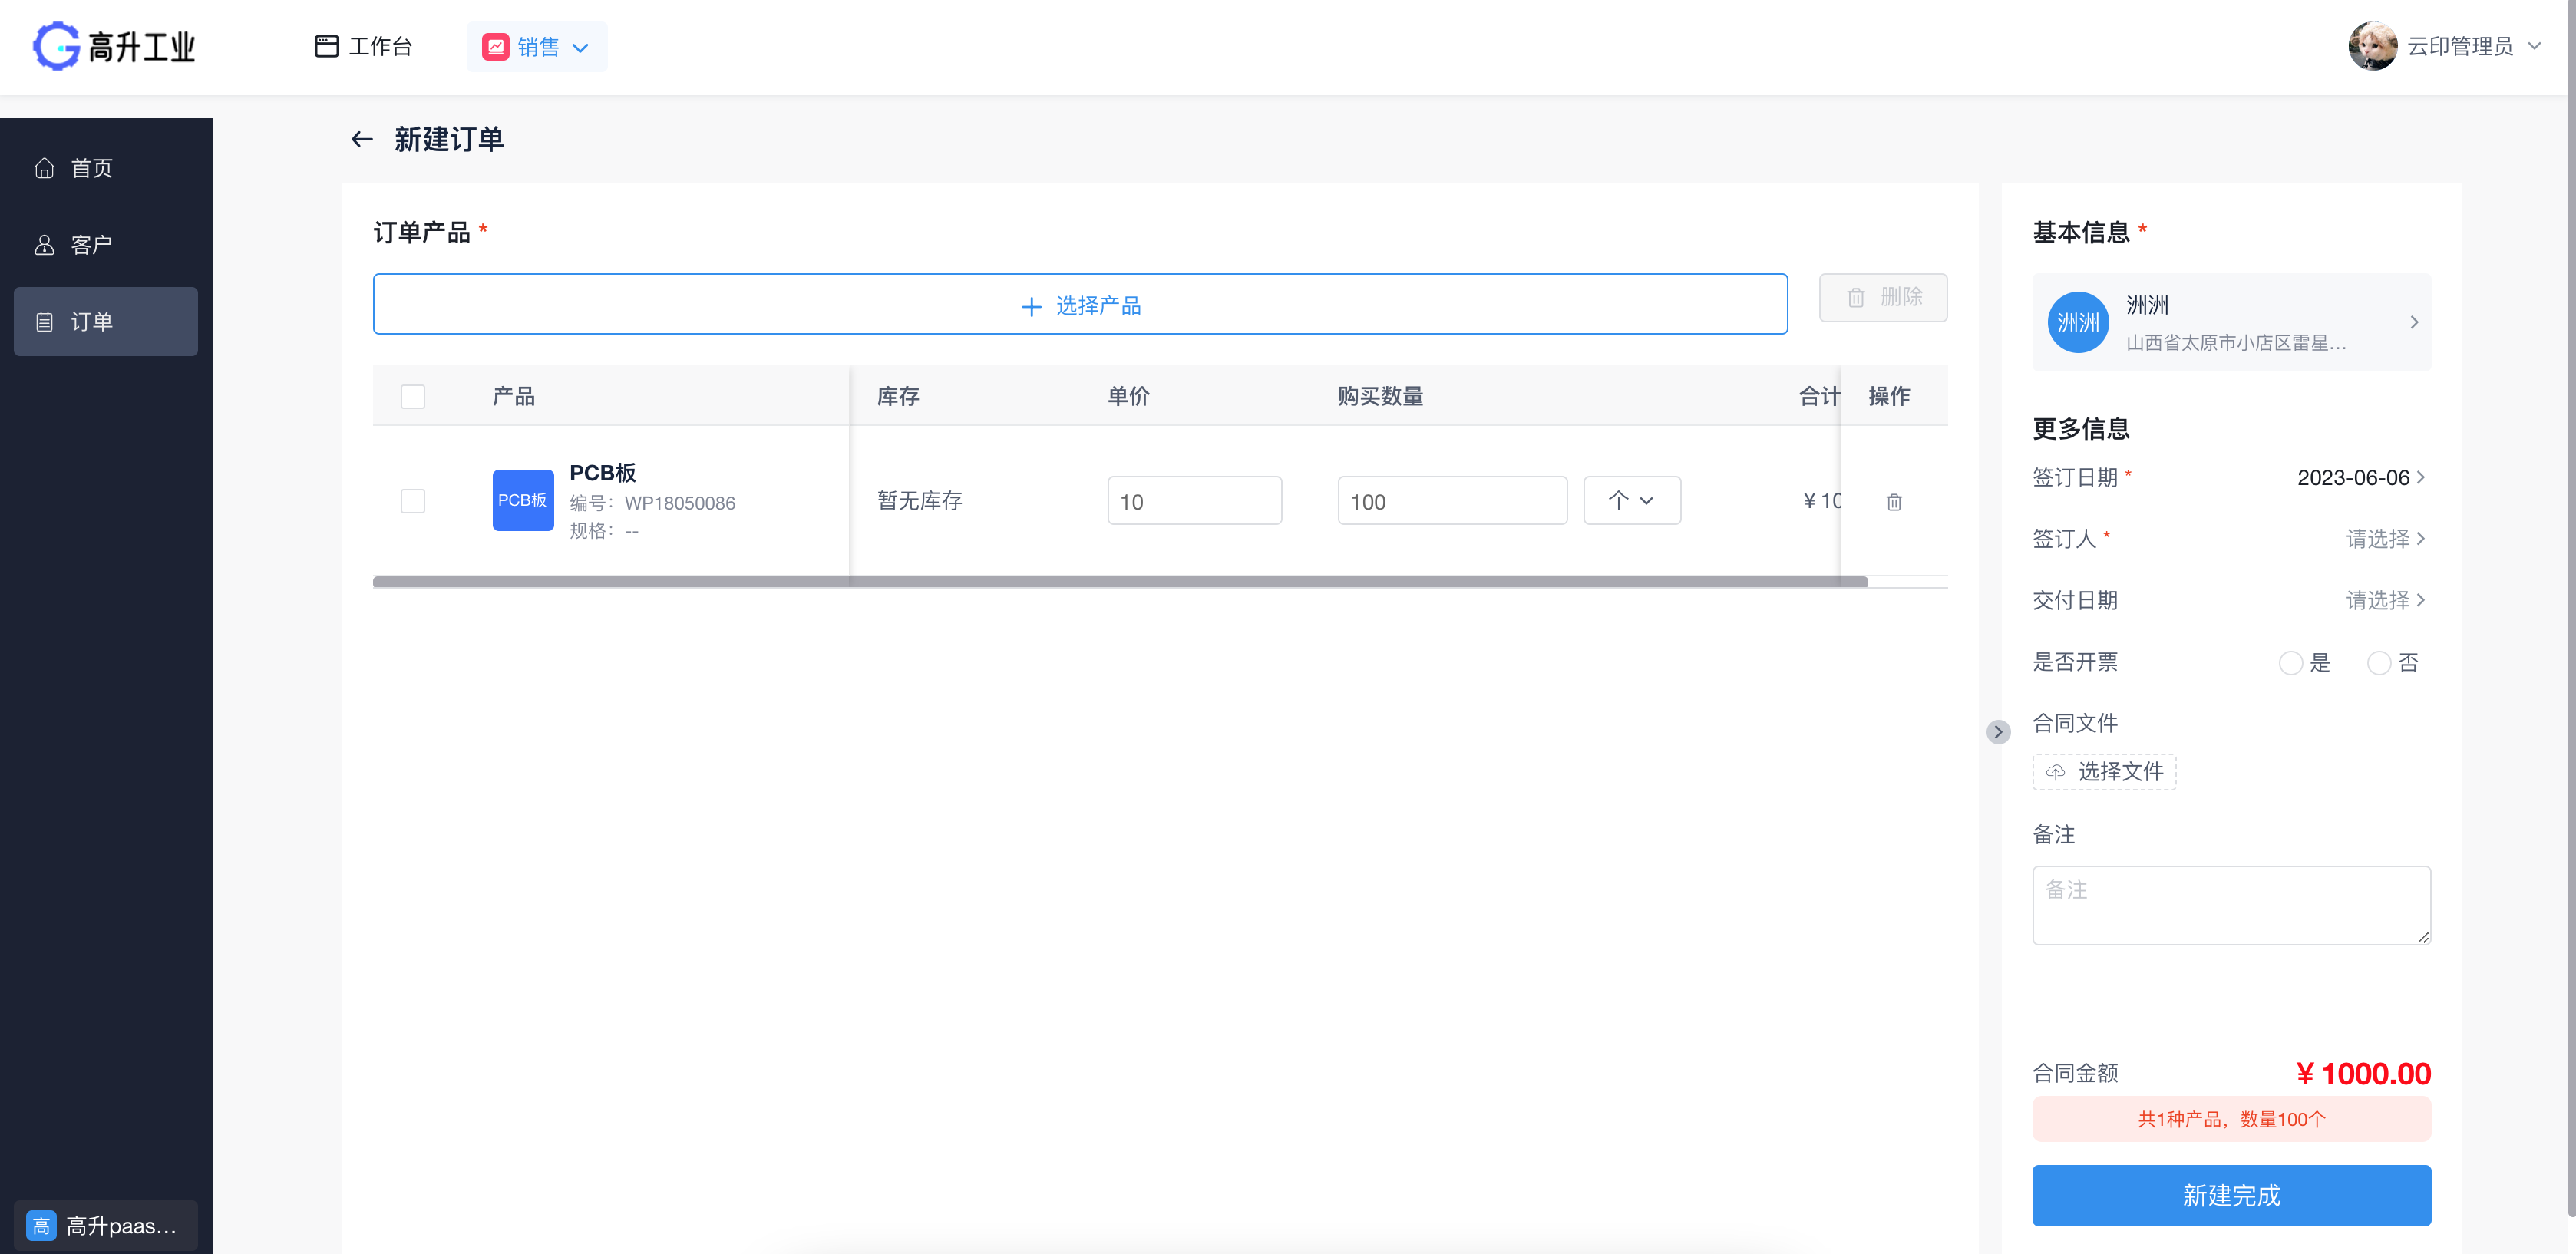The height and width of the screenshot is (1254, 2576).
Task: Open the 云印管理员 account menu chevron
Action: click(2535, 46)
